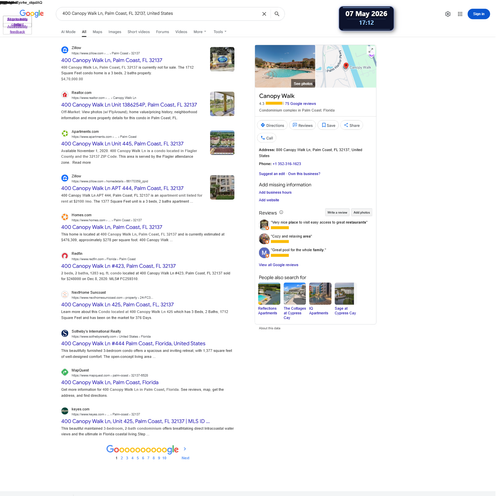Screen dimensions: 500x496
Task: Click Reviews button in panel
Action: pos(302,125)
